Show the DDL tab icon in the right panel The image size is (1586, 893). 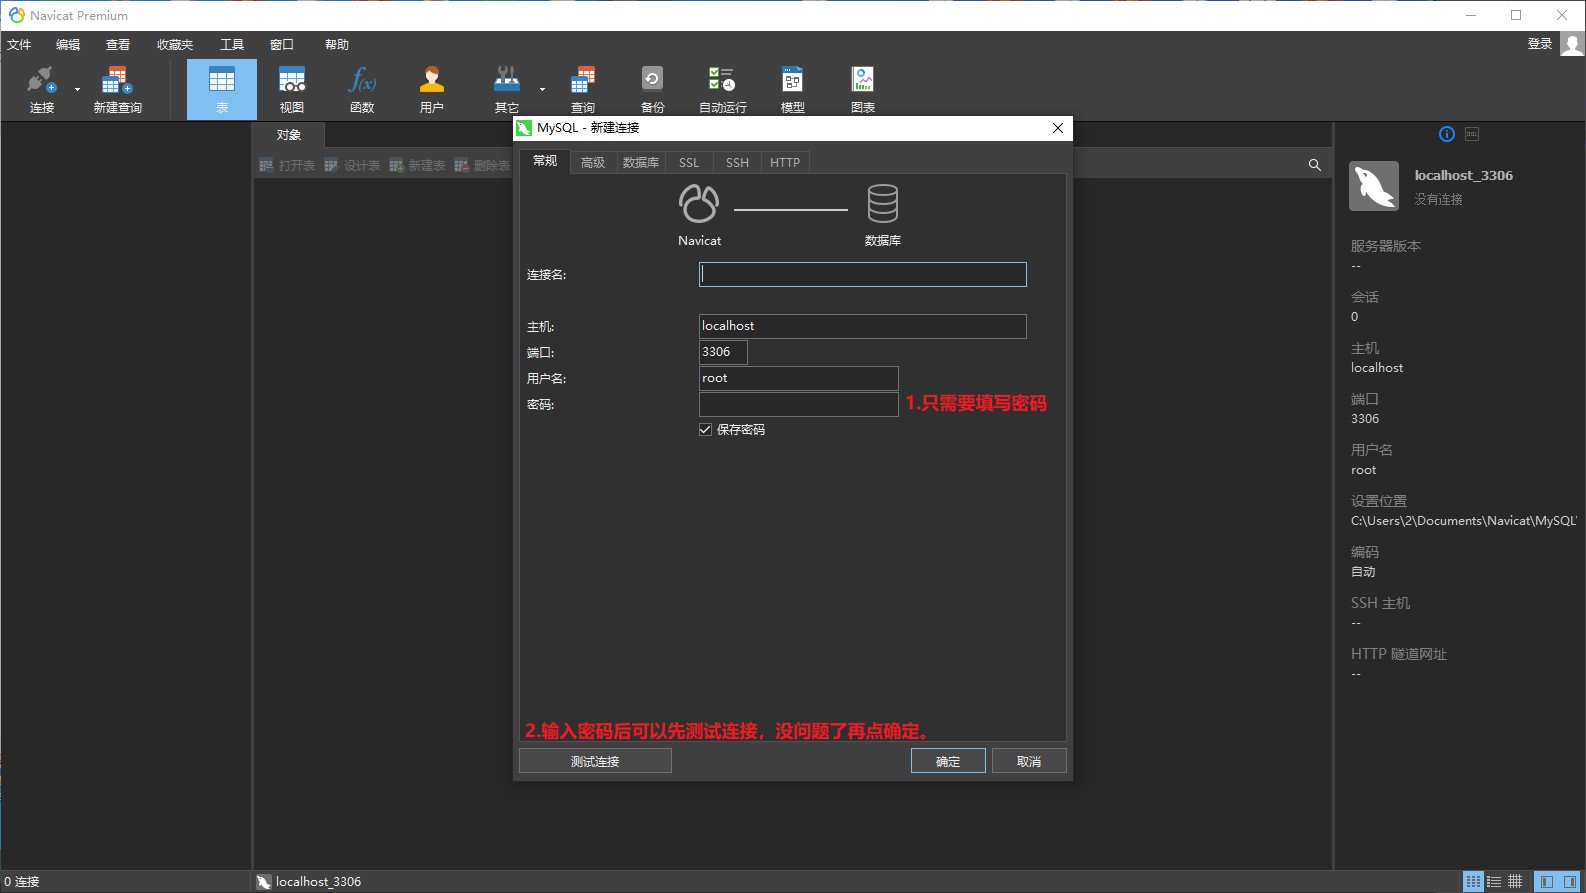tap(1472, 134)
